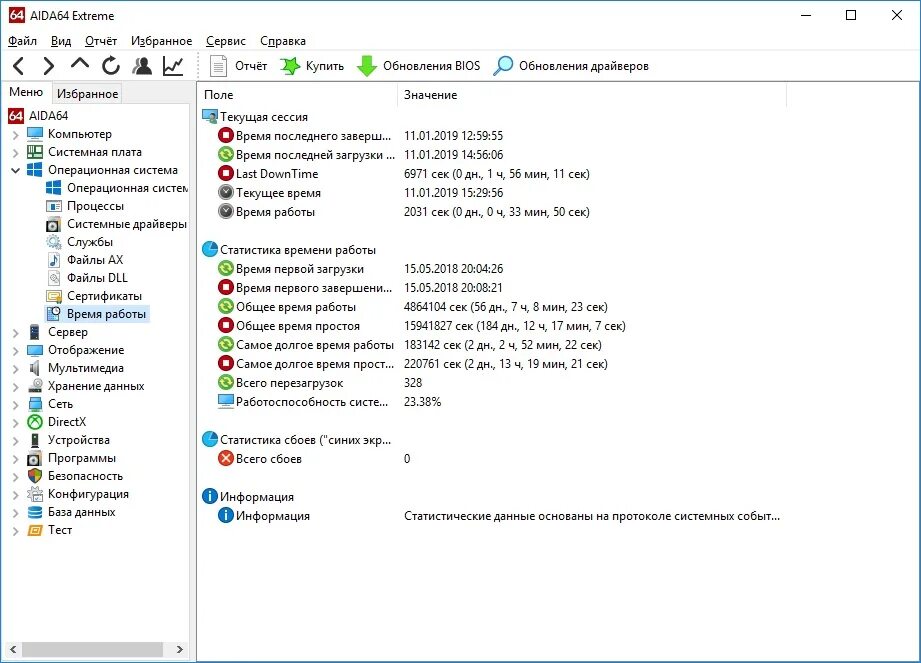Expand the Компьютер tree node
The image size is (921, 663).
[x=15, y=134]
